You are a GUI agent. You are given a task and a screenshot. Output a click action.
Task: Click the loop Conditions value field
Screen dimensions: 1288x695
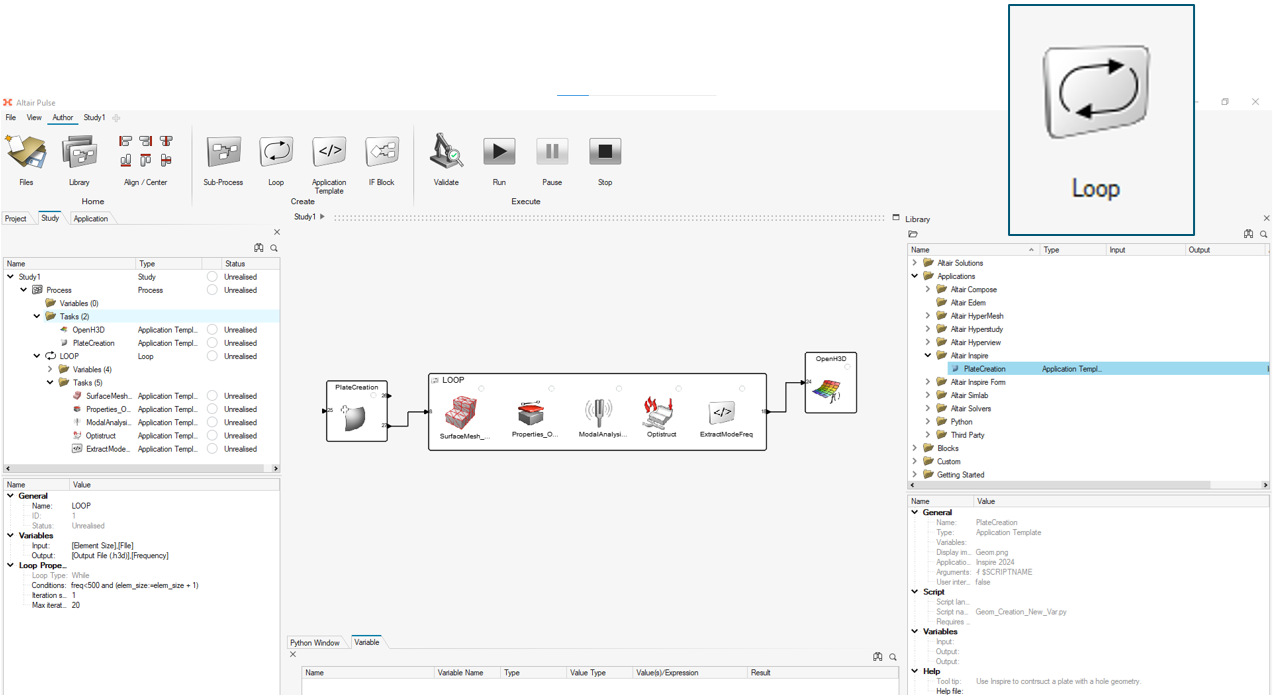[x=175, y=585]
